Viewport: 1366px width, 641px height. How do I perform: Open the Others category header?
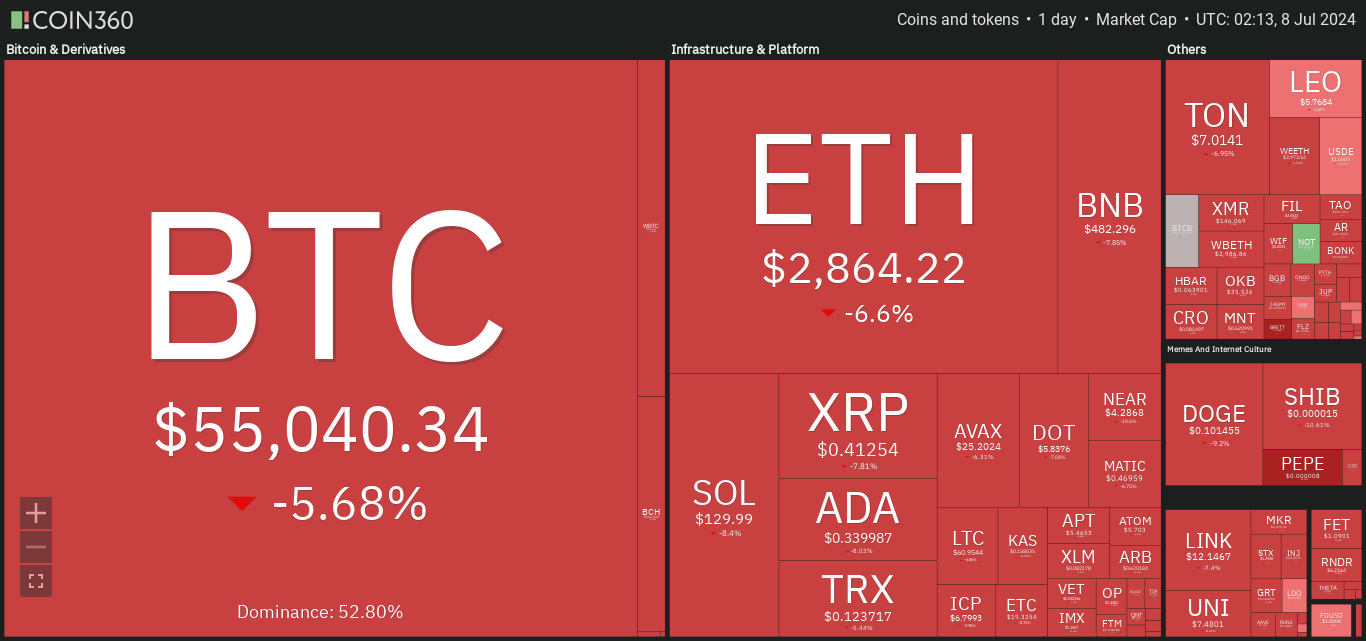tap(1187, 49)
